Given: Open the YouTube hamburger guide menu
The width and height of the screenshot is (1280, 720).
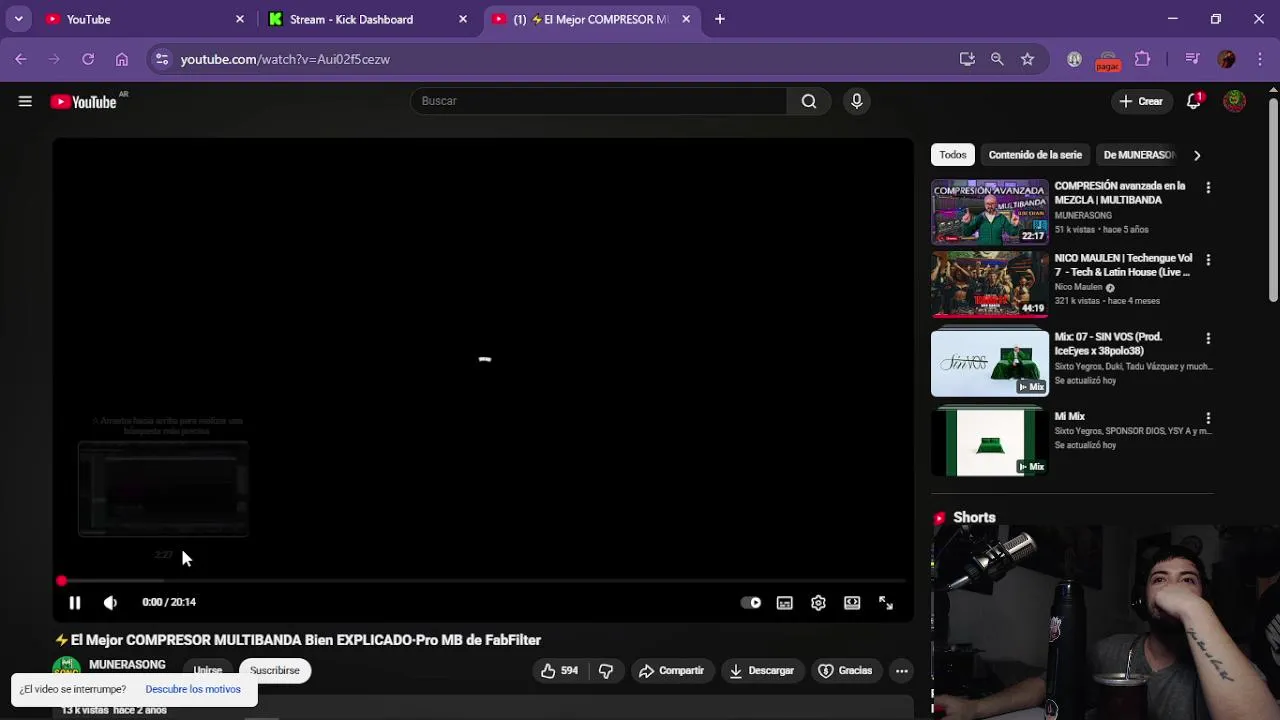Looking at the screenshot, I should tap(25, 101).
